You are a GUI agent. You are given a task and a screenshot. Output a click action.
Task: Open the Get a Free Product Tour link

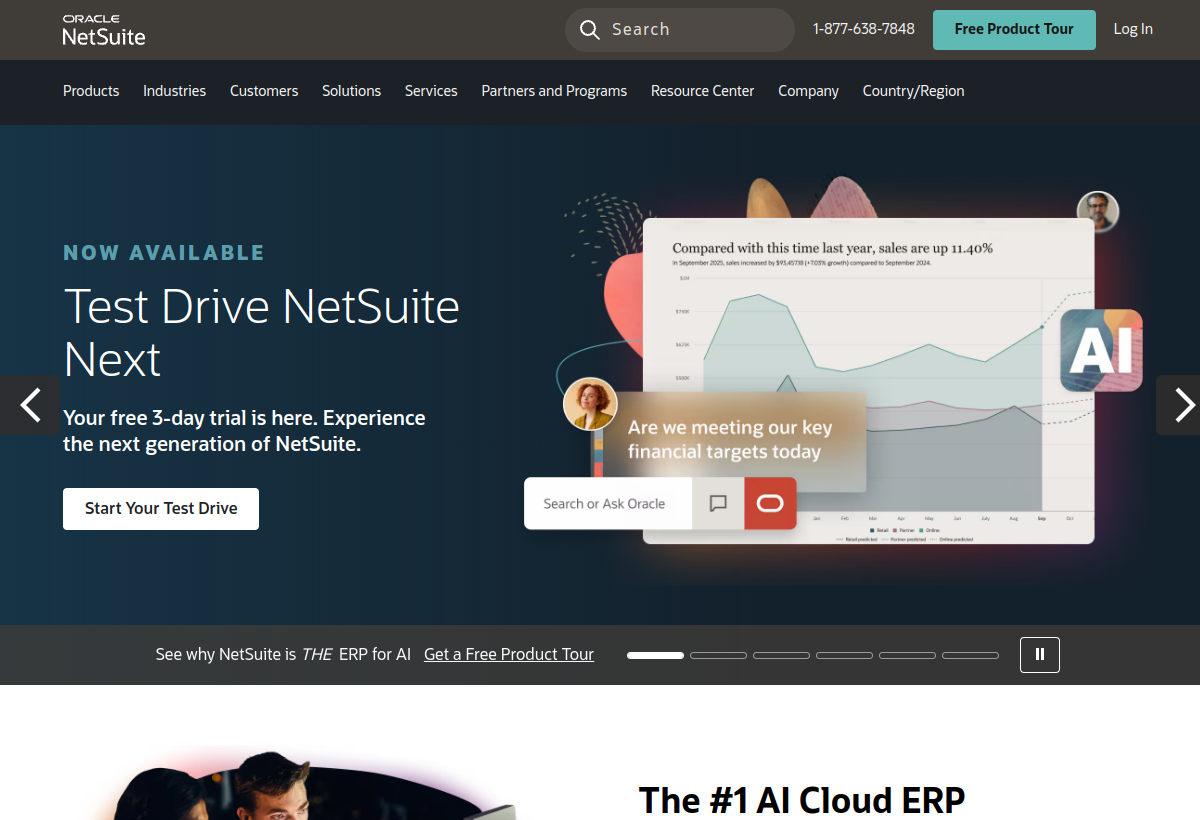(509, 655)
